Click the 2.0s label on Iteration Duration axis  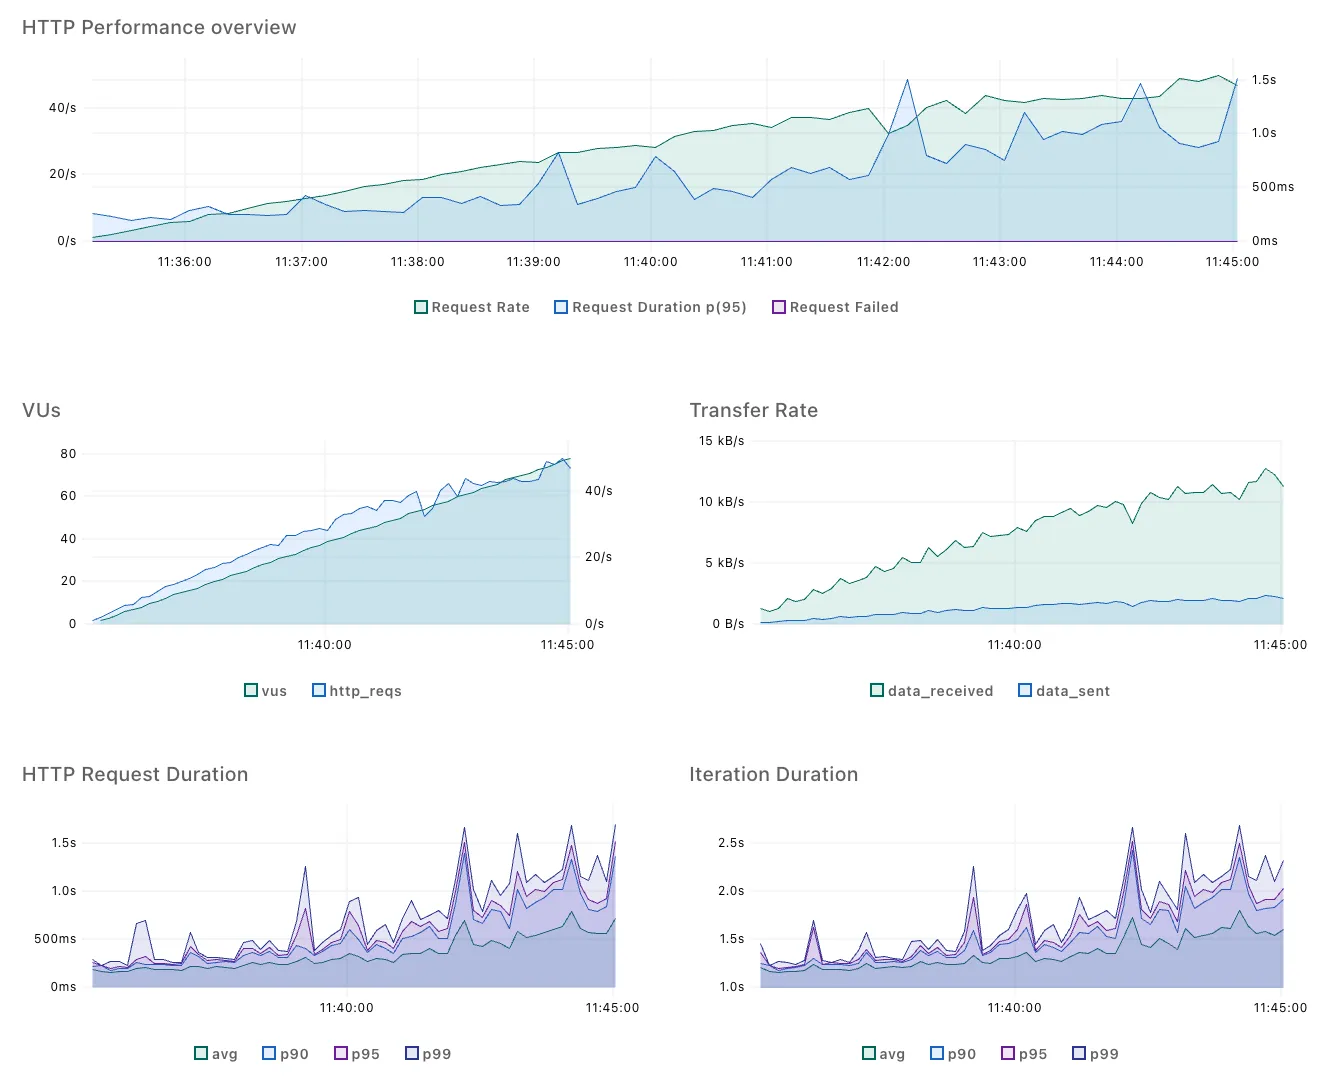click(731, 891)
